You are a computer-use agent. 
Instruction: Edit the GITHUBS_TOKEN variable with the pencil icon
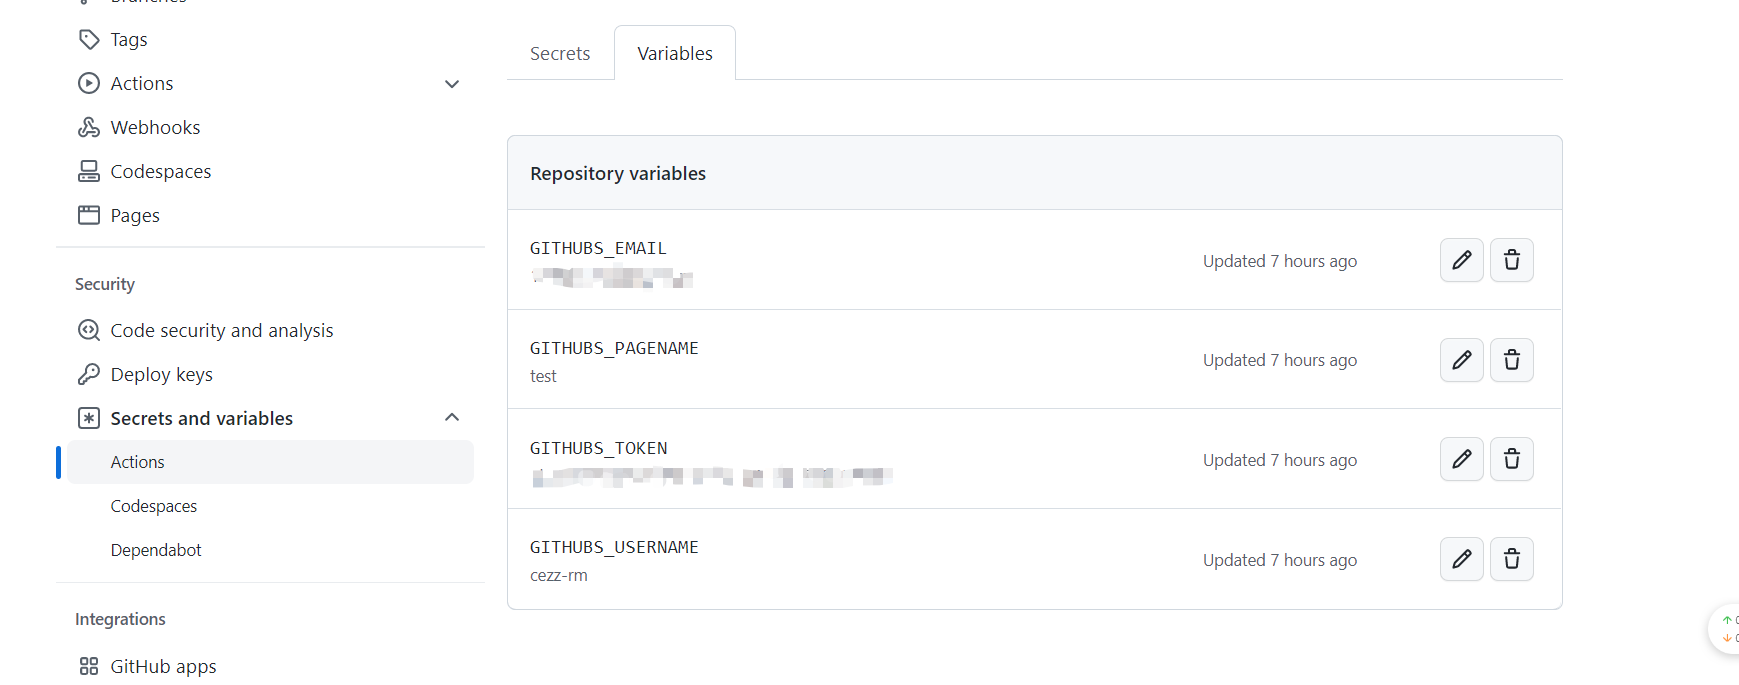[x=1461, y=459]
